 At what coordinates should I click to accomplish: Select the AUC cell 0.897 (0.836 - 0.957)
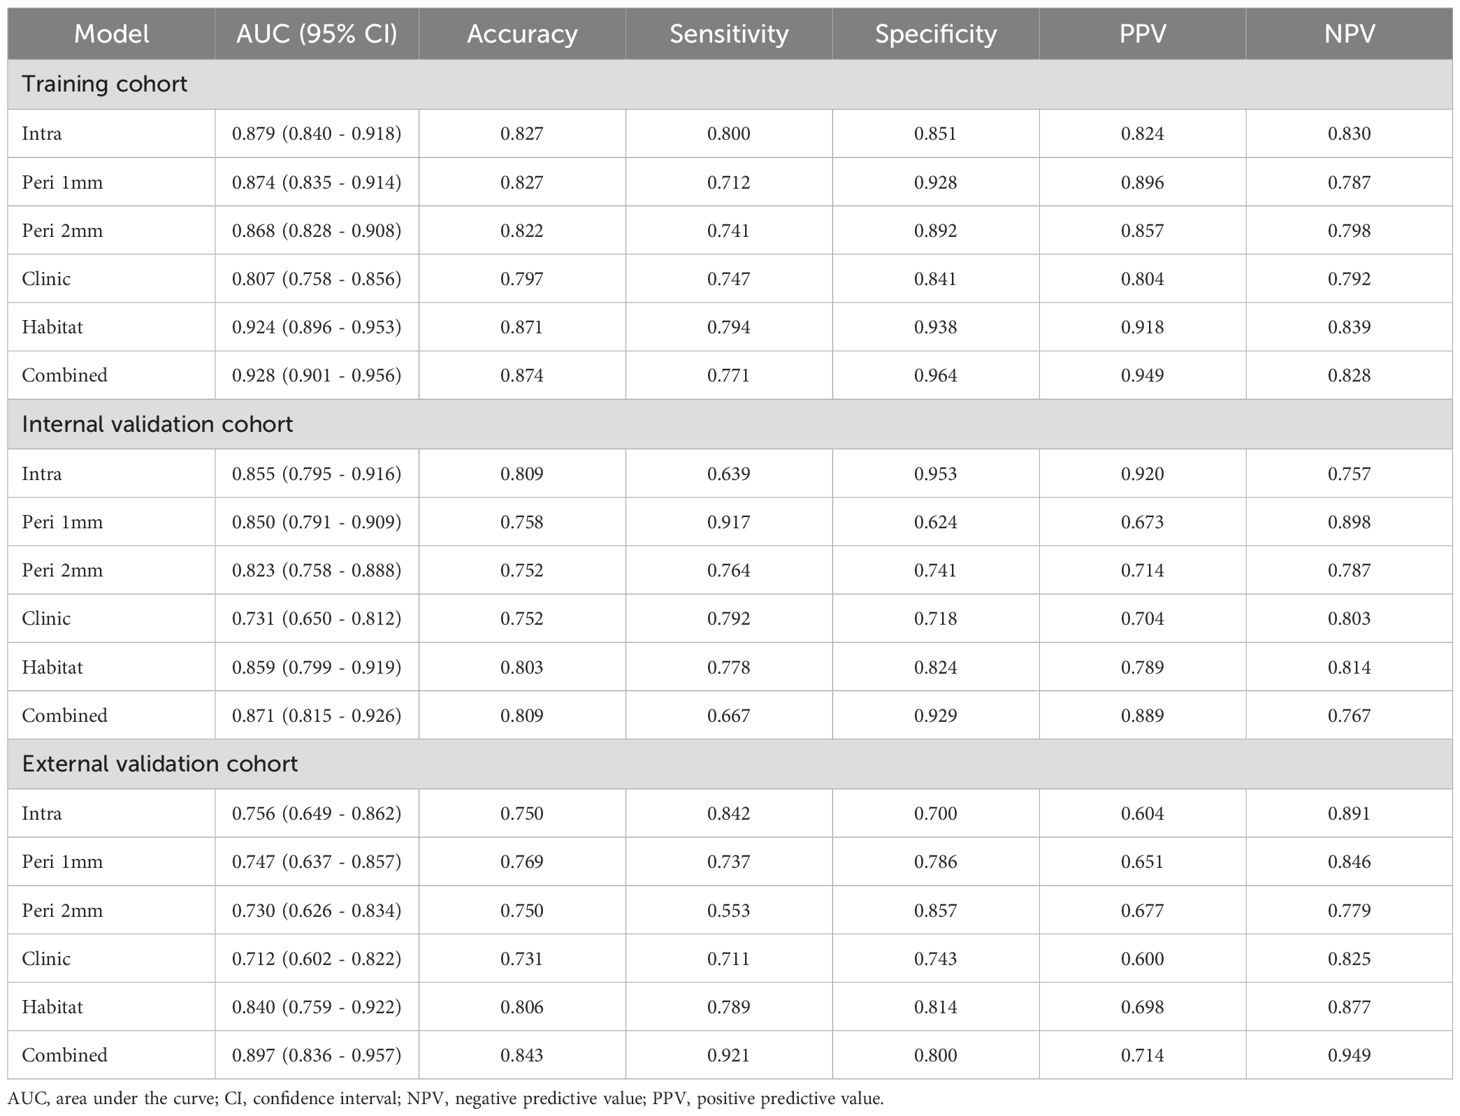(317, 1055)
